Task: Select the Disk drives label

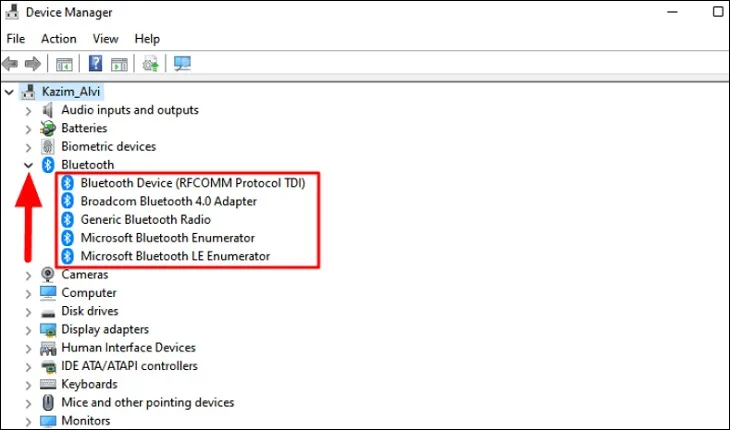Action: [90, 311]
